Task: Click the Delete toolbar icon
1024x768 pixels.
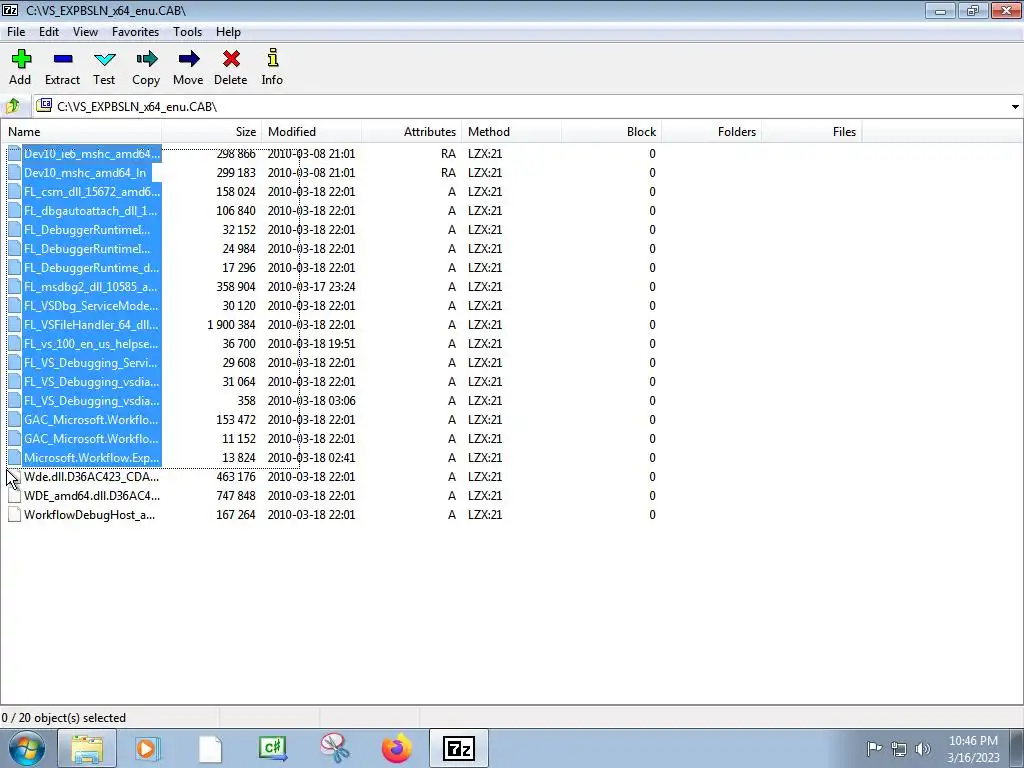Action: click(x=231, y=67)
